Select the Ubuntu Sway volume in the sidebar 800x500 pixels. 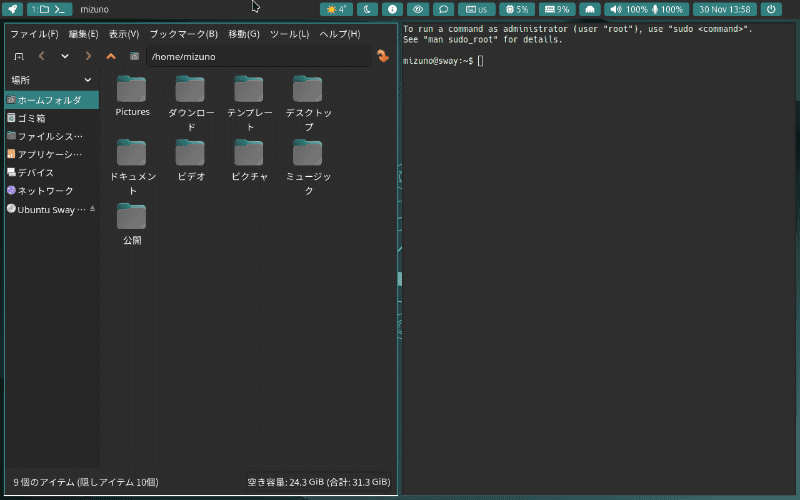[x=46, y=210]
